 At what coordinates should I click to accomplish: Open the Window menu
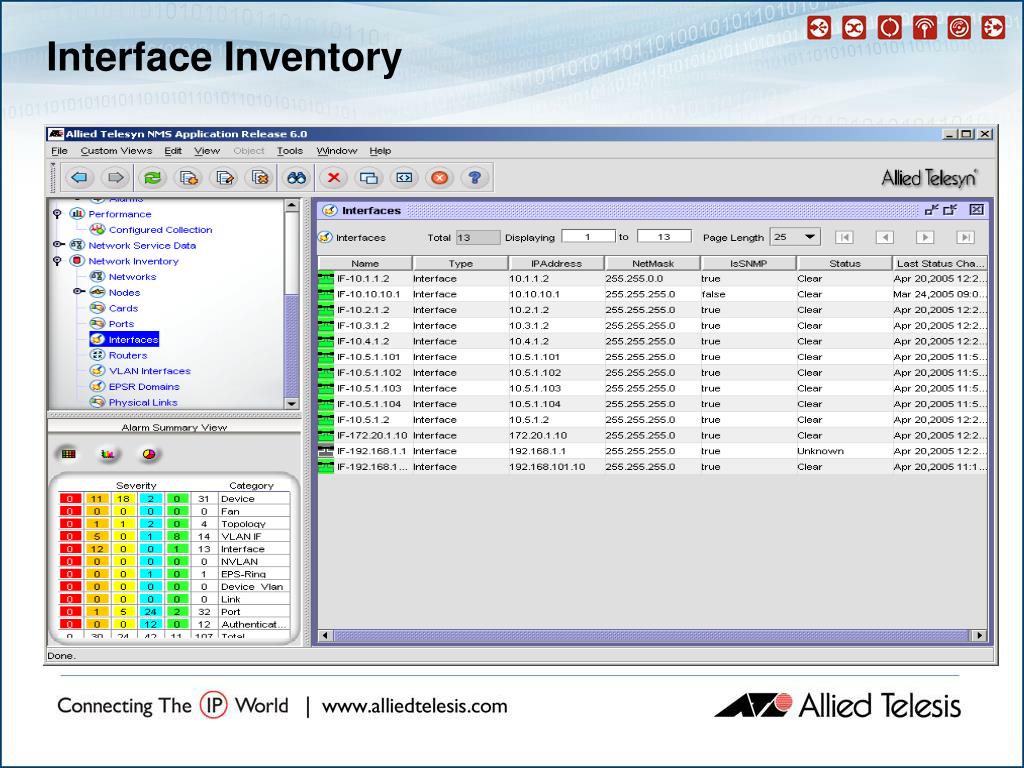(x=337, y=151)
